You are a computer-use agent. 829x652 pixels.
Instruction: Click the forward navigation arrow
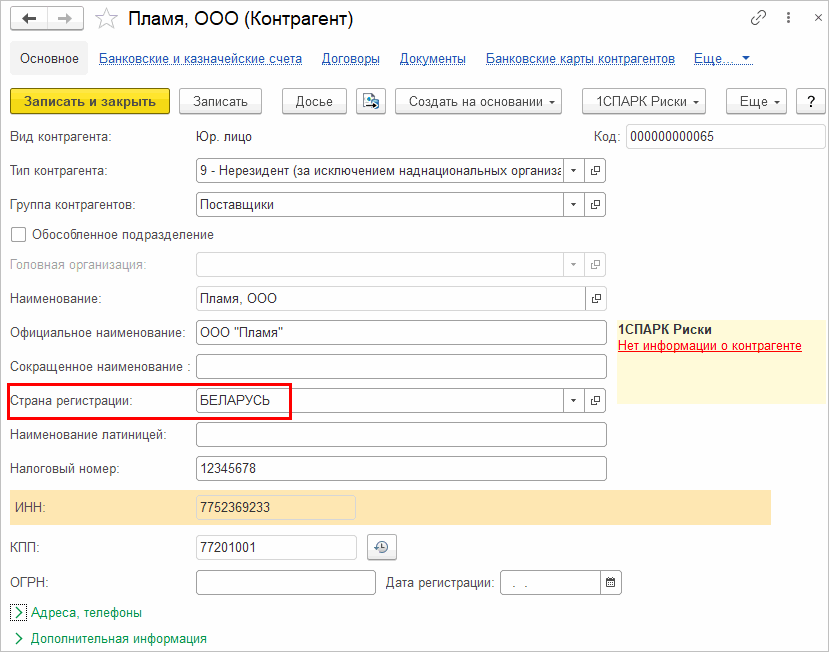tap(65, 19)
